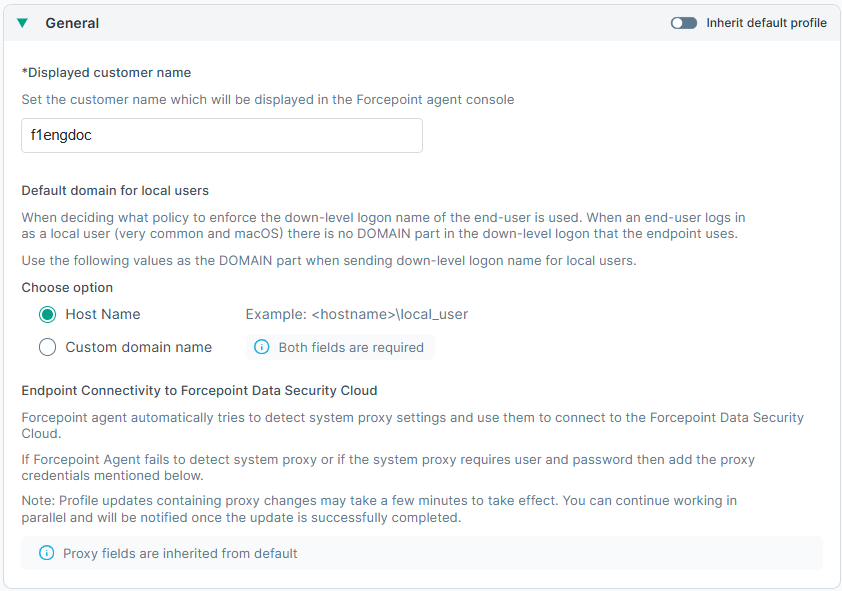This screenshot has height=591, width=842.
Task: Click the Displayed customer name field label
Action: (106, 72)
